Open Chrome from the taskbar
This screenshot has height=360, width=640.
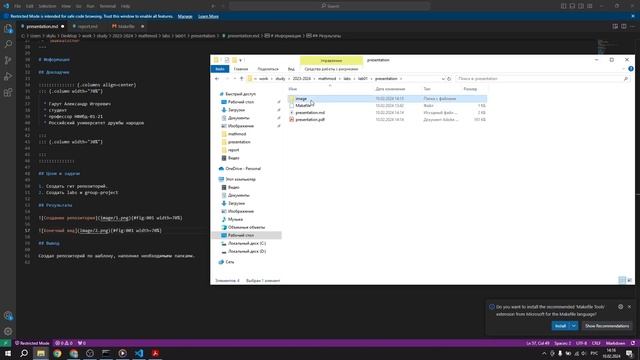click(x=57, y=353)
